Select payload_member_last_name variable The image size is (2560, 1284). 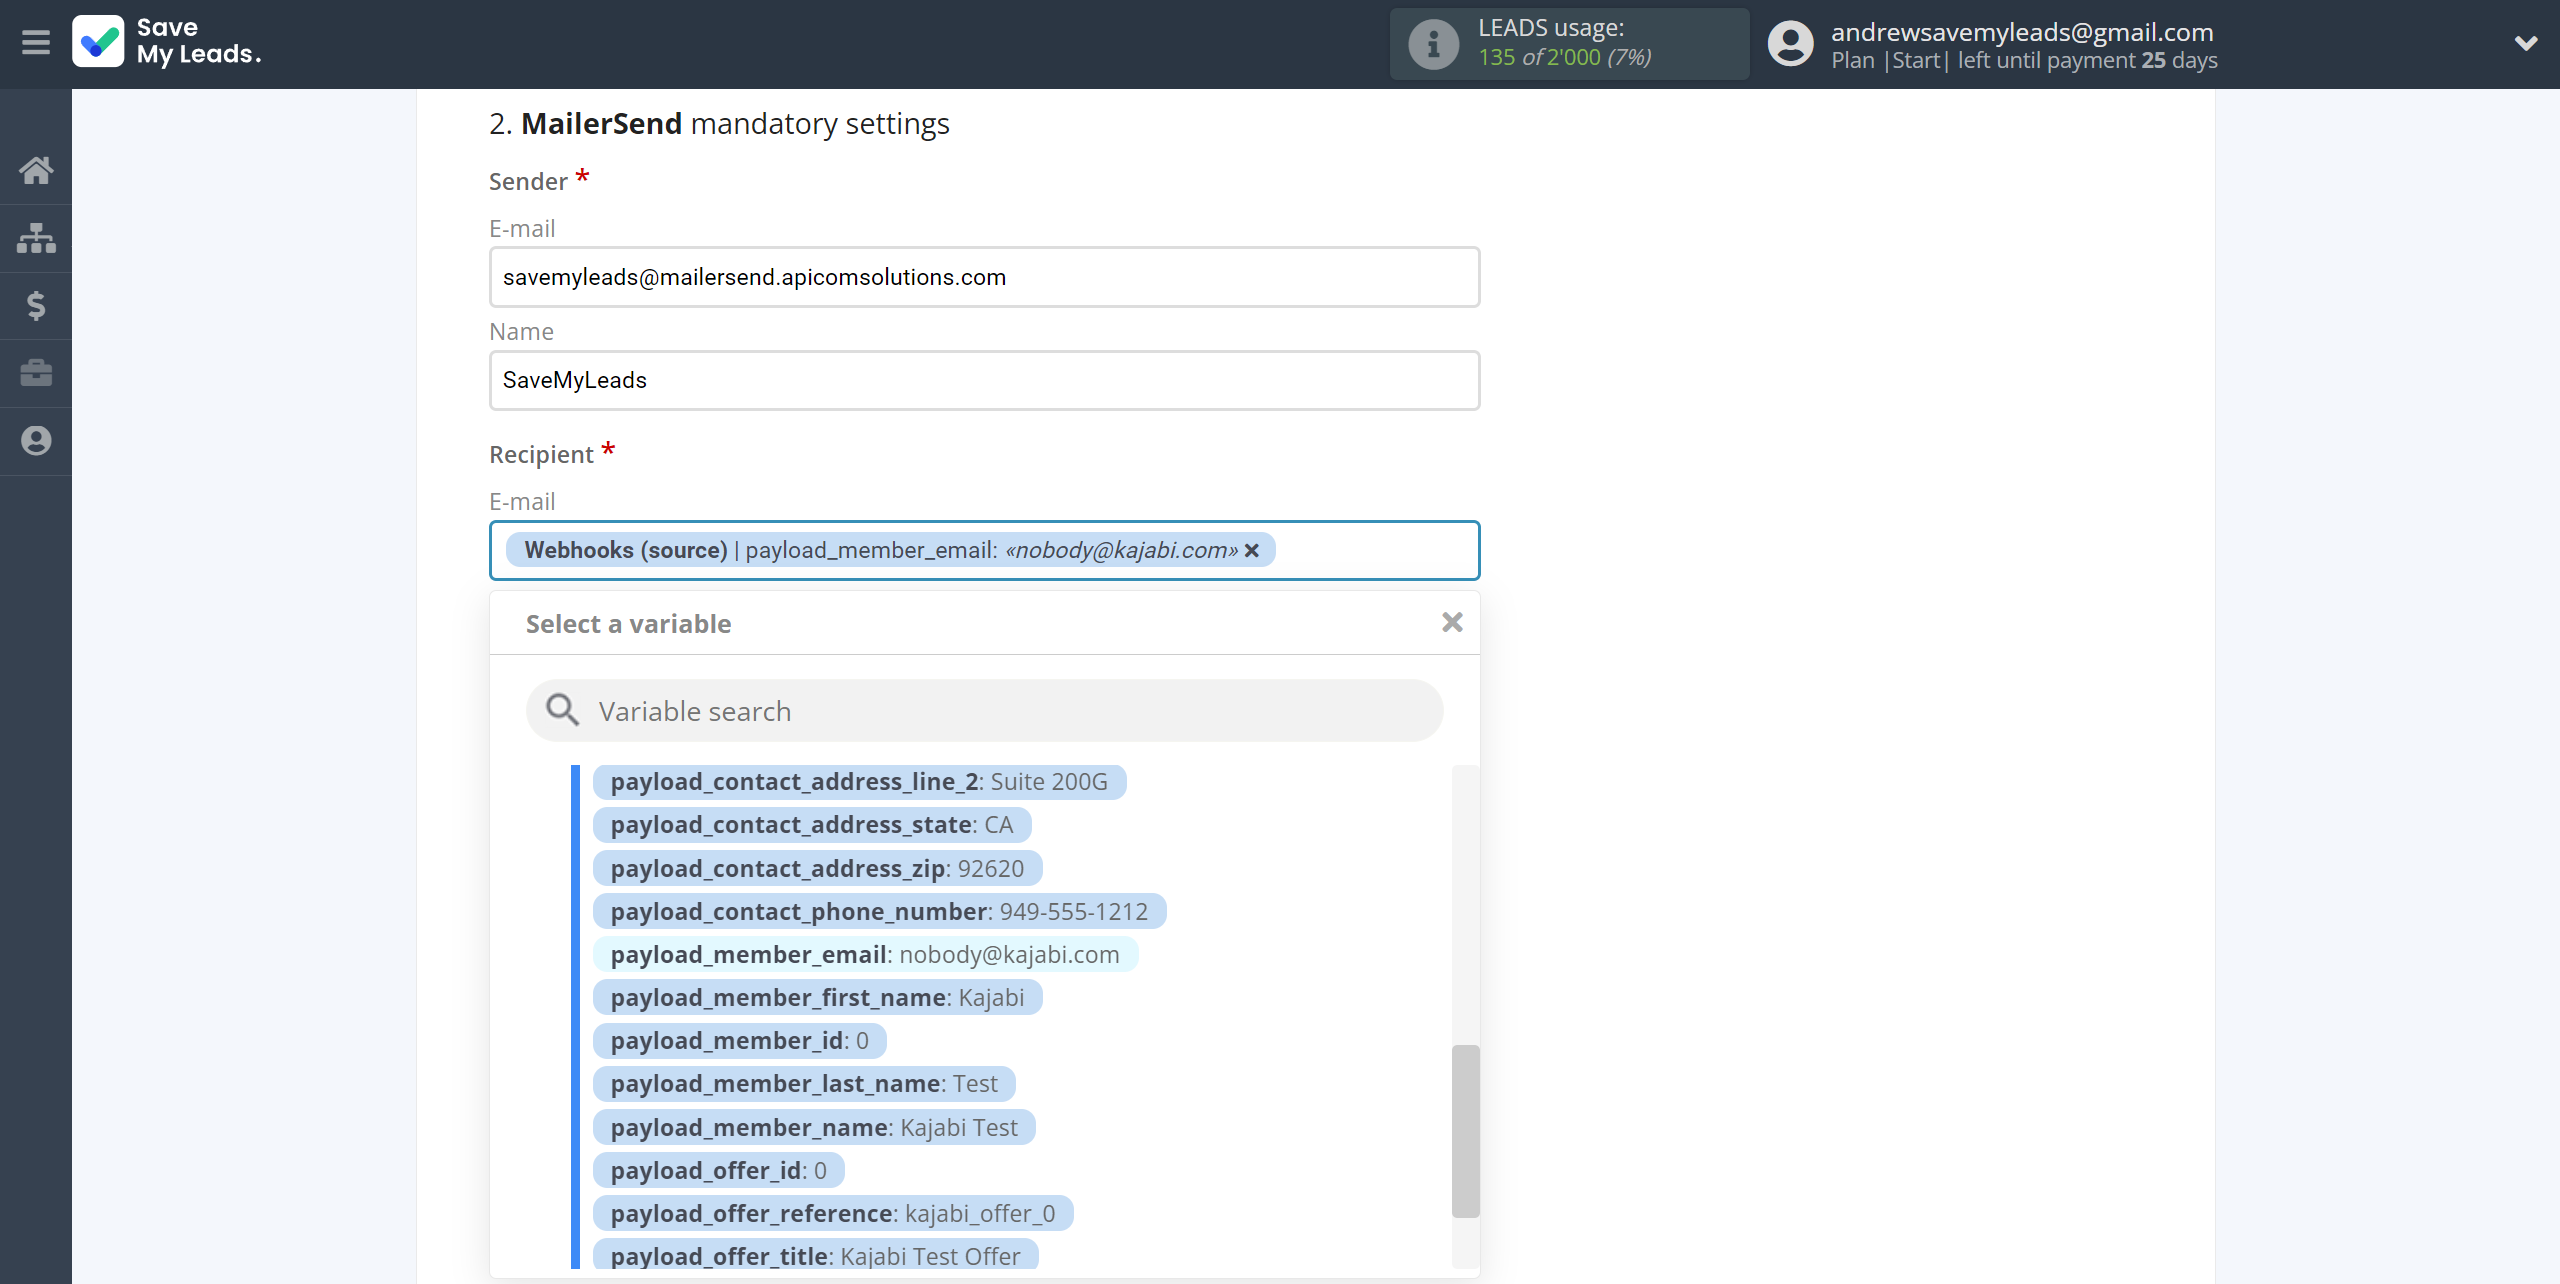tap(805, 1084)
